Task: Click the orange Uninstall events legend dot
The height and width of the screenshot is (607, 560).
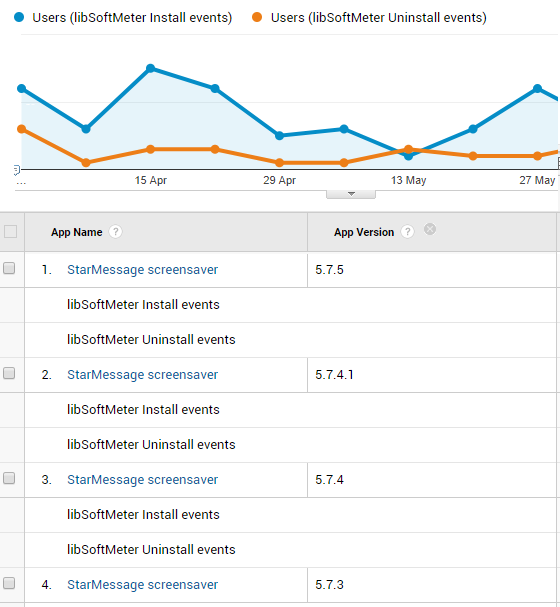Action: 257,17
